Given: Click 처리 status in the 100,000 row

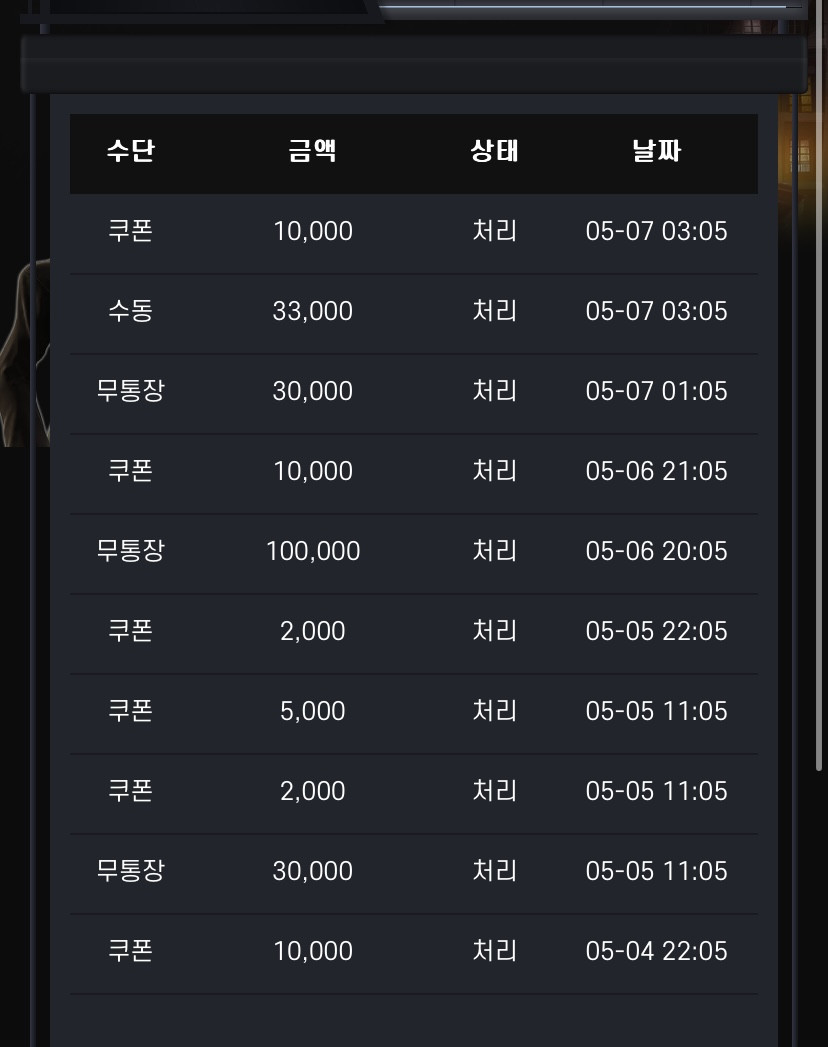Looking at the screenshot, I should 494,552.
